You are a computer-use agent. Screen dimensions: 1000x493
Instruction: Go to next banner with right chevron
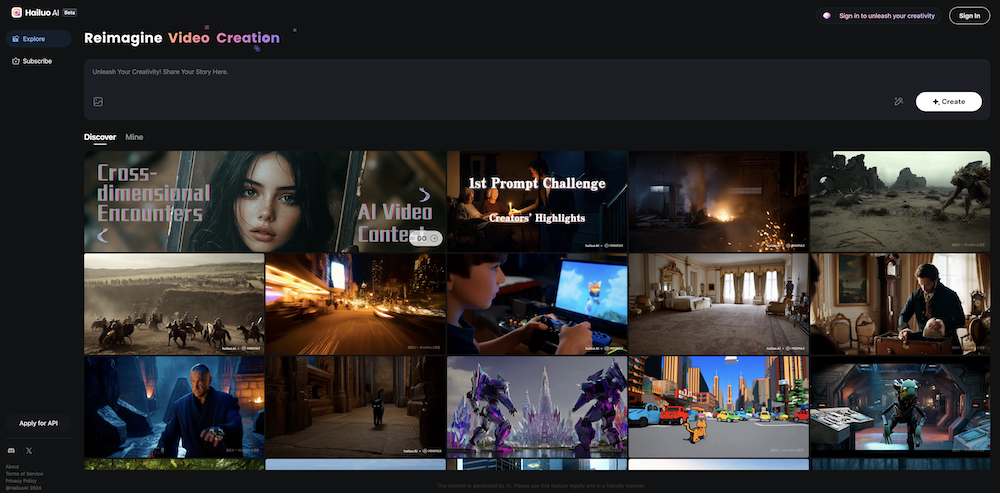coord(424,195)
